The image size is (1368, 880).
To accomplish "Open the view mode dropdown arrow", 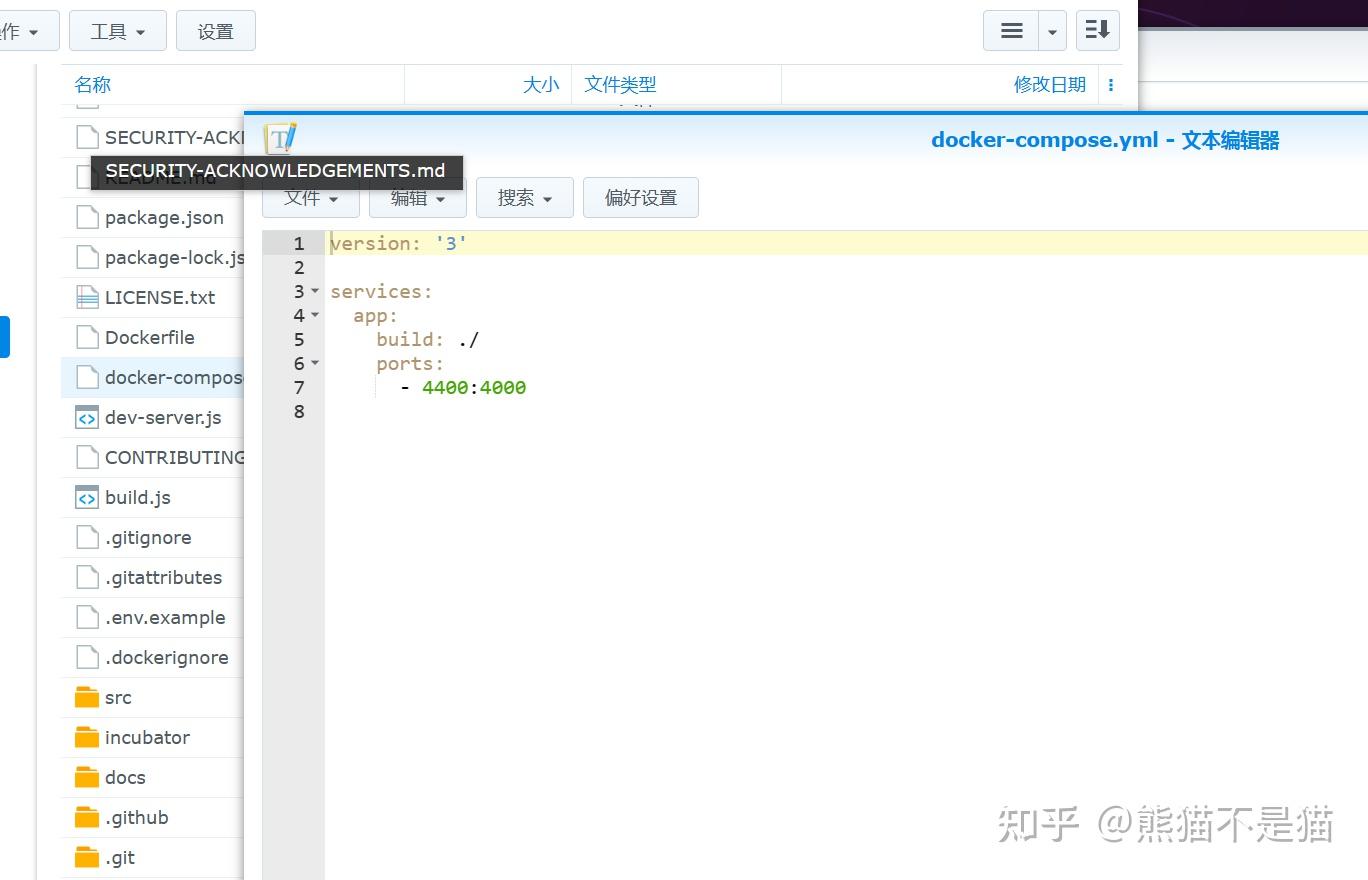I will (1051, 30).
